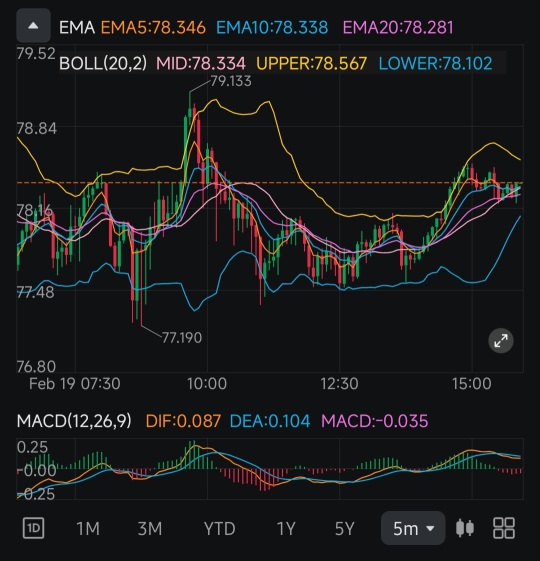This screenshot has height=561, width=540.
Task: Expand chart to fullscreen view
Action: [501, 341]
